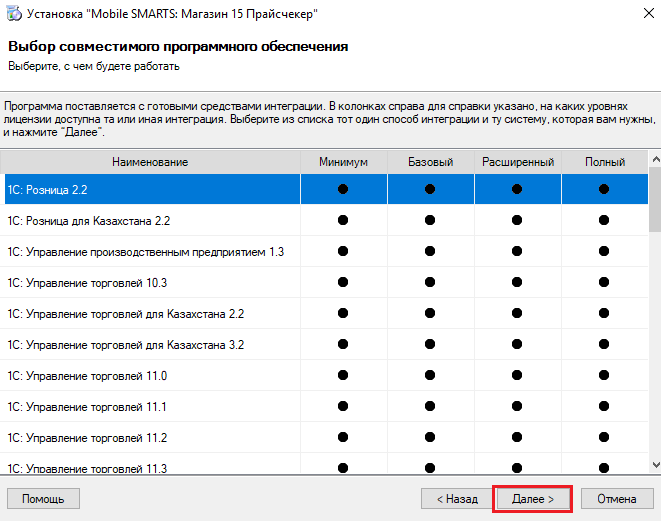661x521 pixels.
Task: Click the list scrollbar up arrow
Action: coord(656,159)
